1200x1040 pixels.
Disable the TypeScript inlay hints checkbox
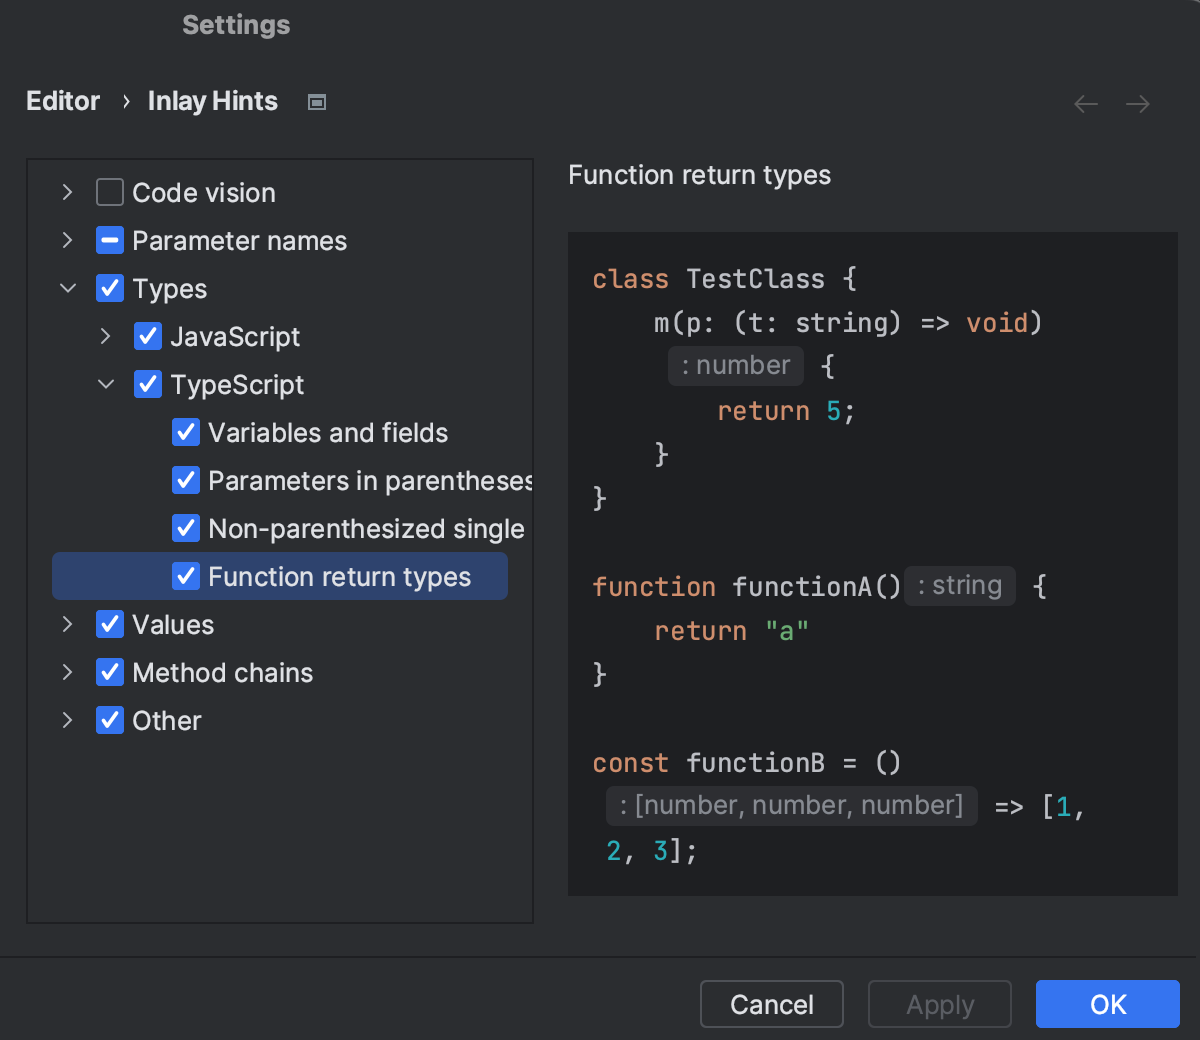click(x=148, y=384)
